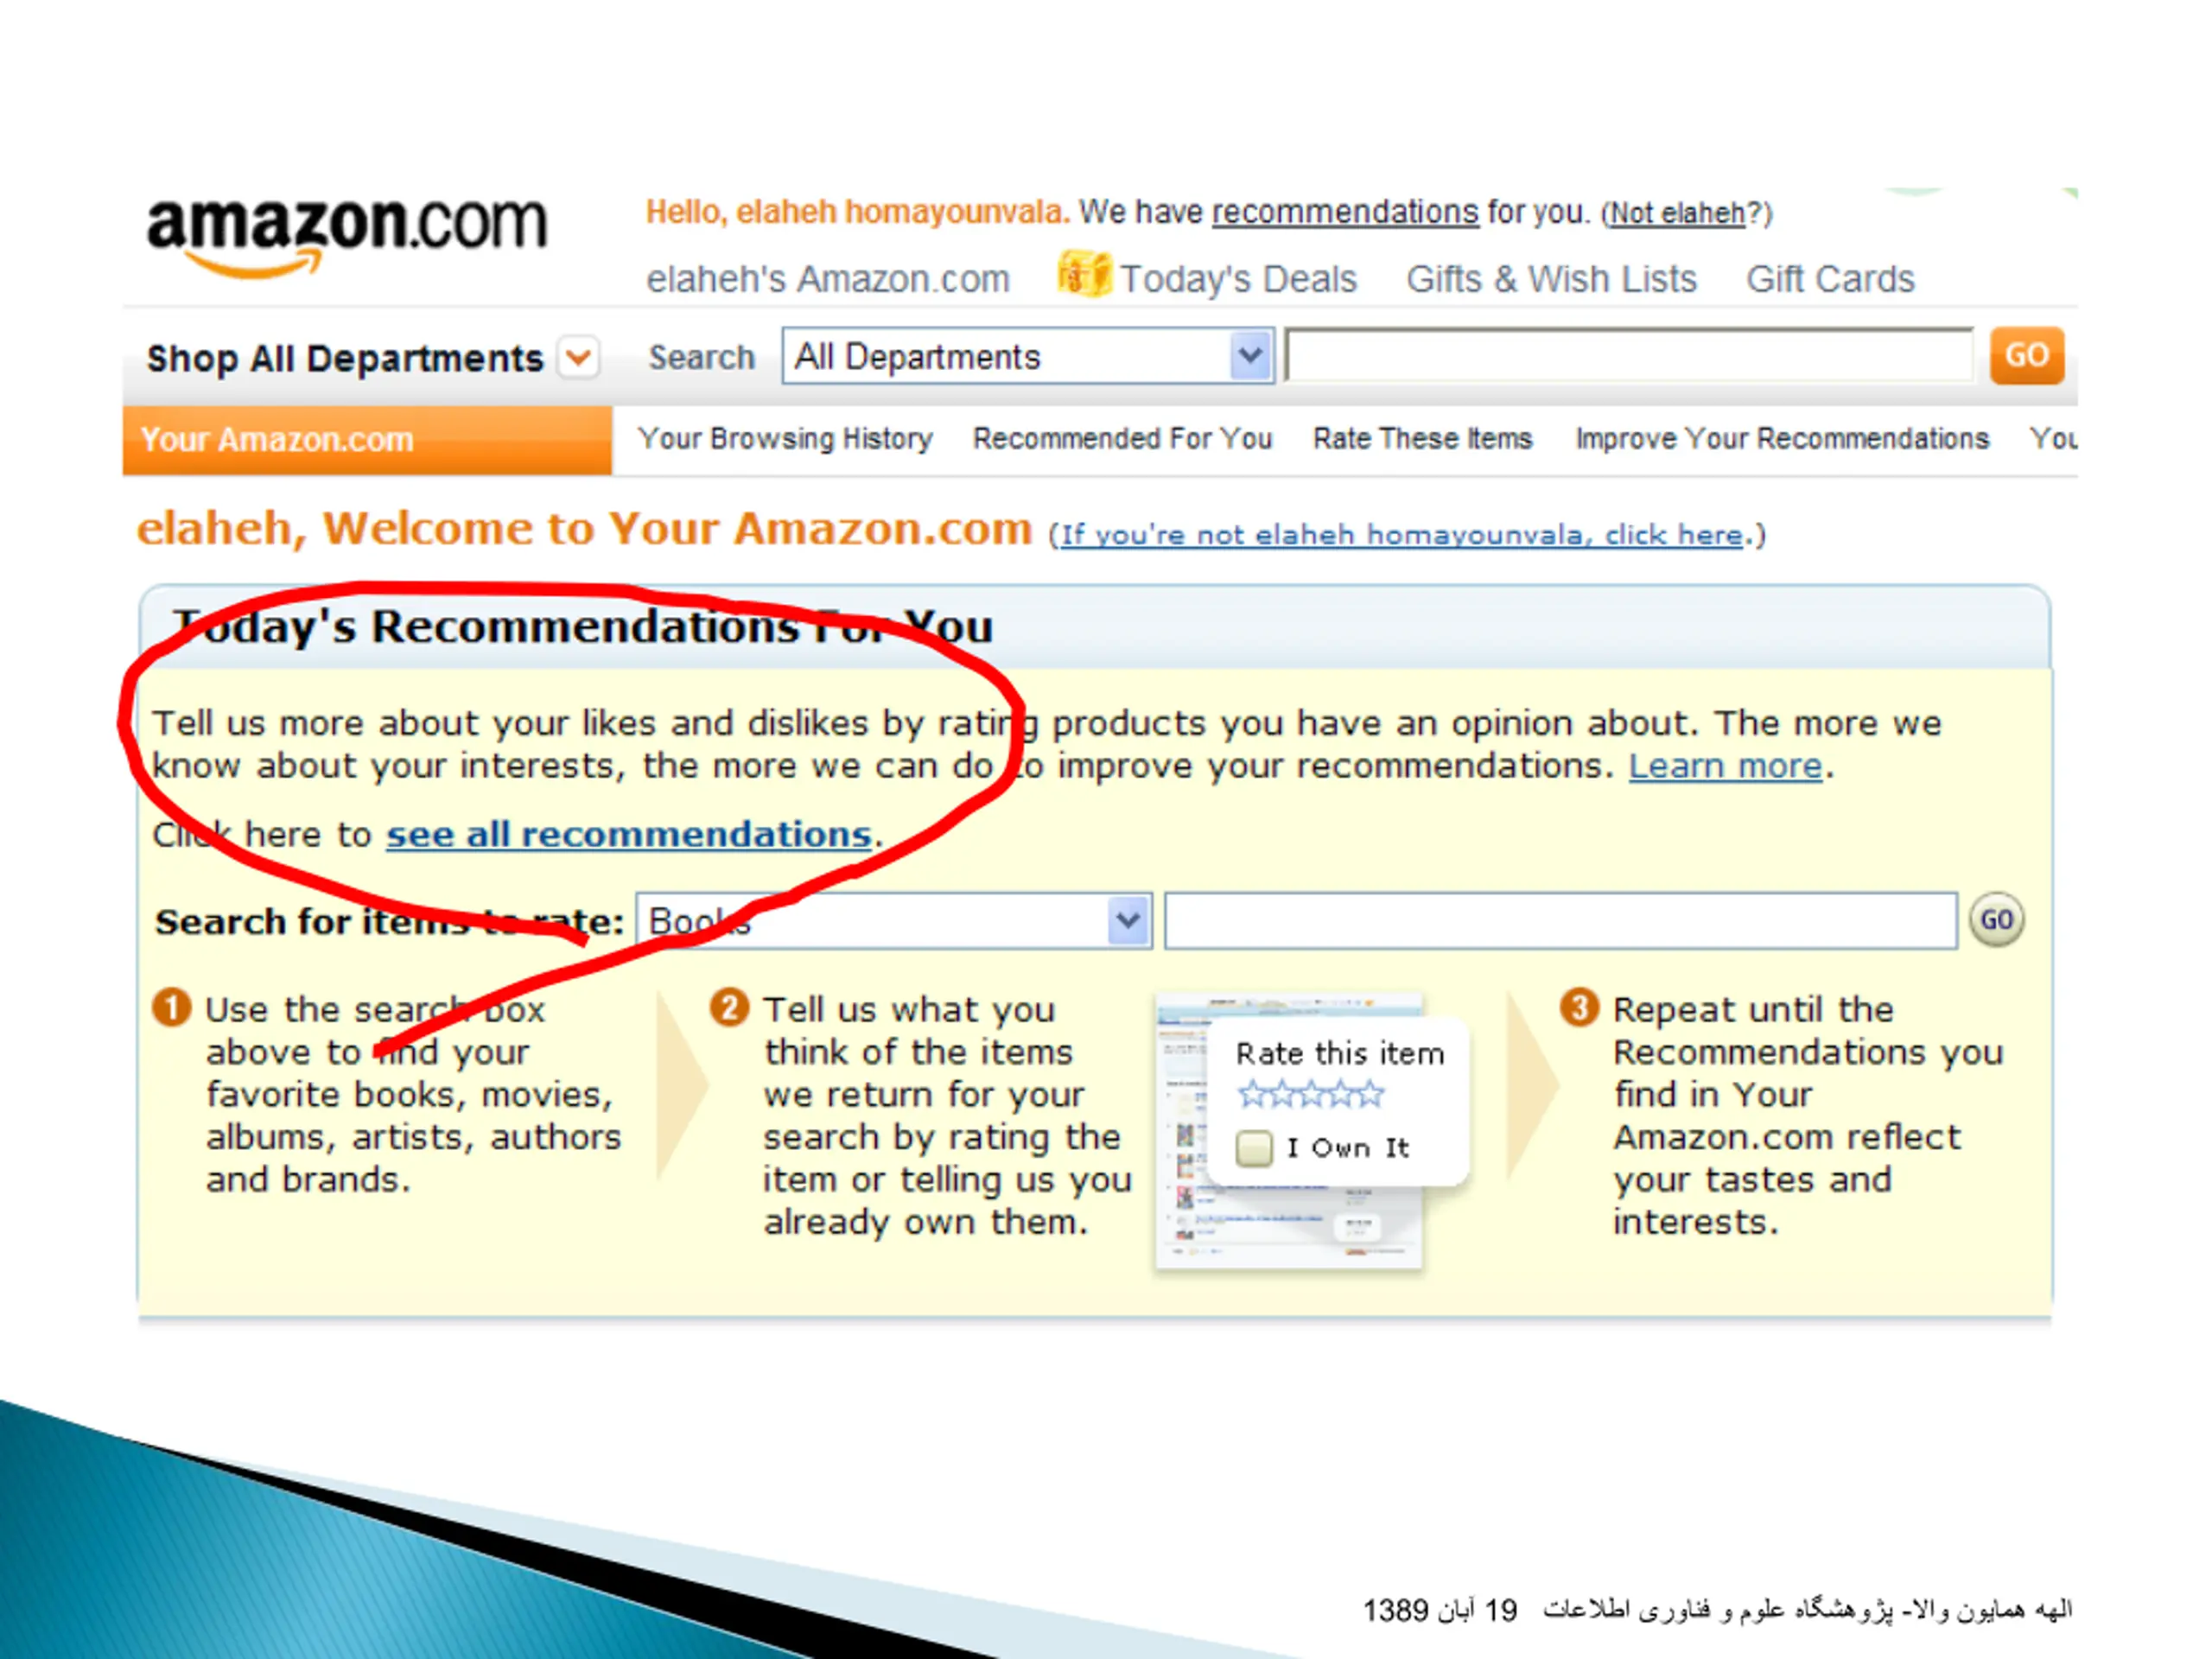Click the see all recommendations link
The height and width of the screenshot is (1659, 2212).
[x=629, y=835]
